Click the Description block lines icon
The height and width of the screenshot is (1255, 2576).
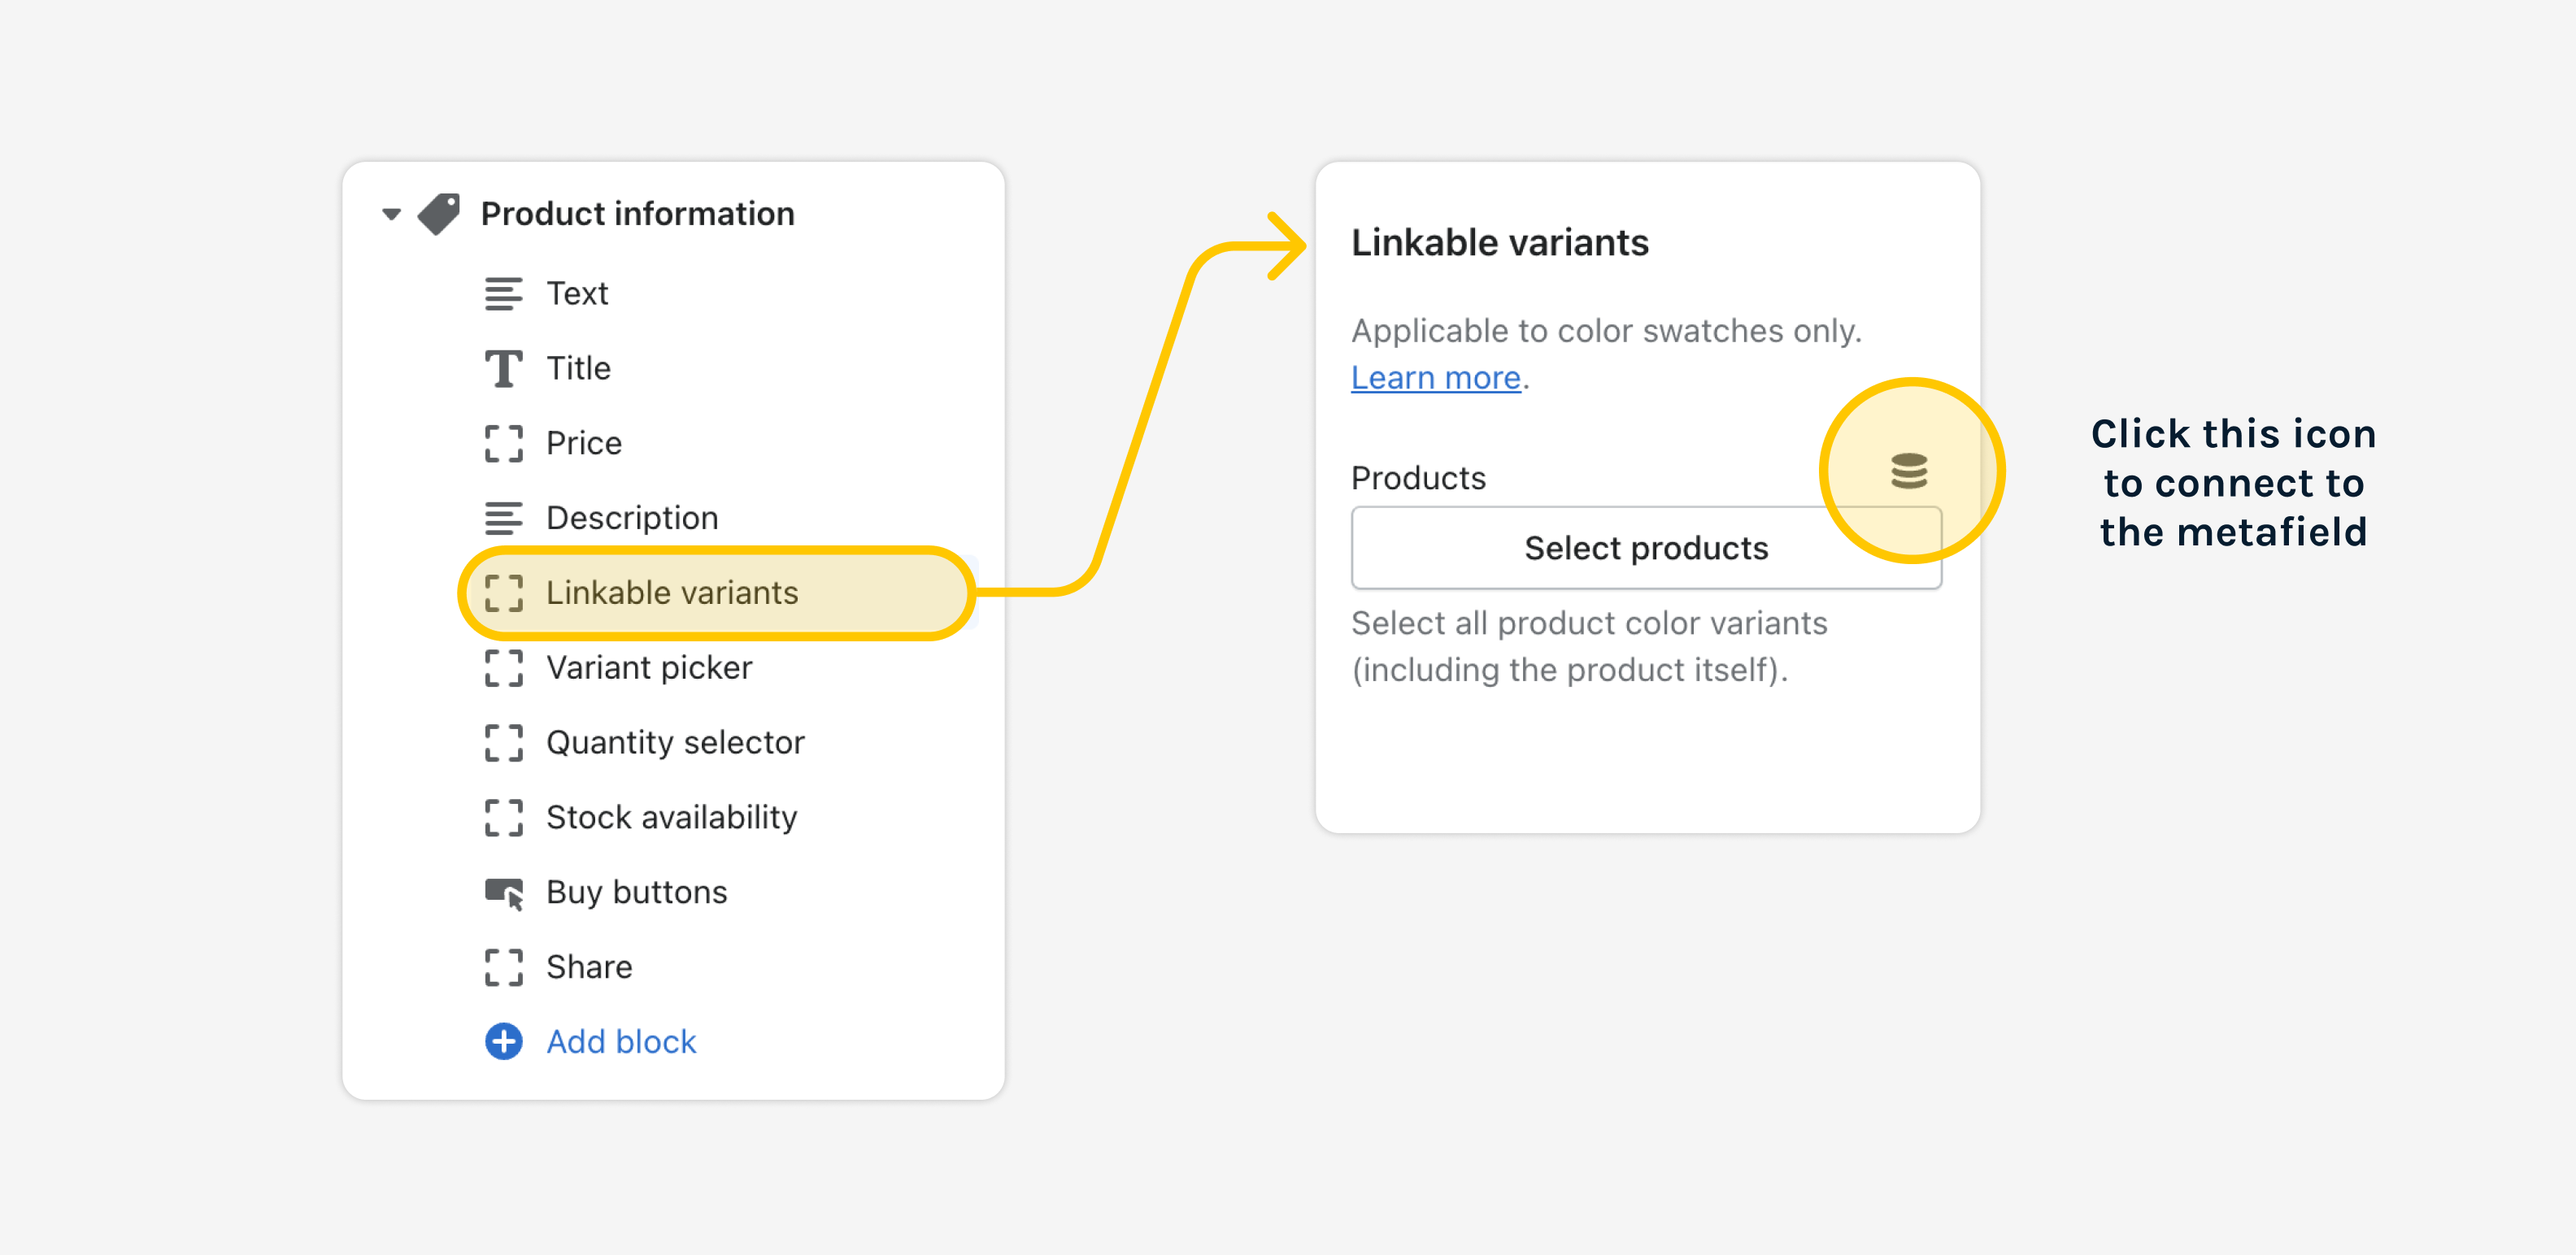pyautogui.click(x=503, y=518)
